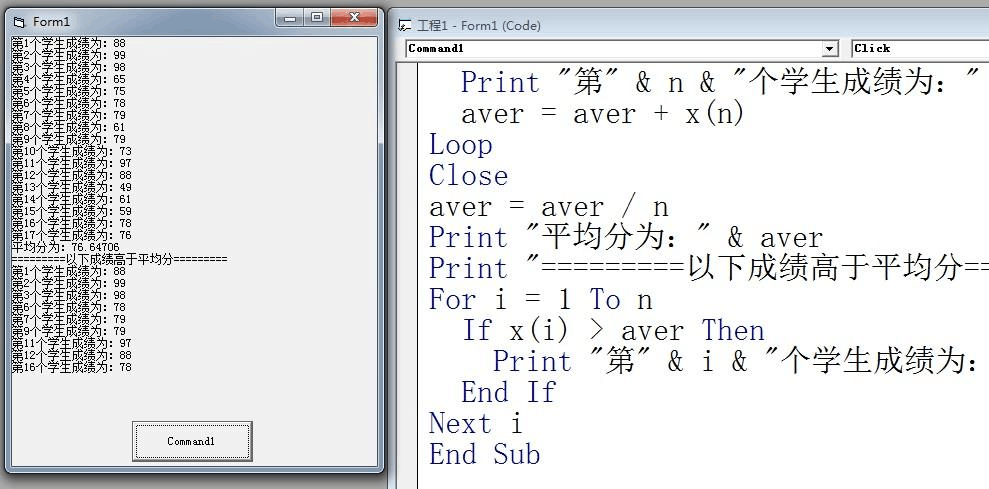Click output line 第8个学生成绩为: 61

pos(69,127)
